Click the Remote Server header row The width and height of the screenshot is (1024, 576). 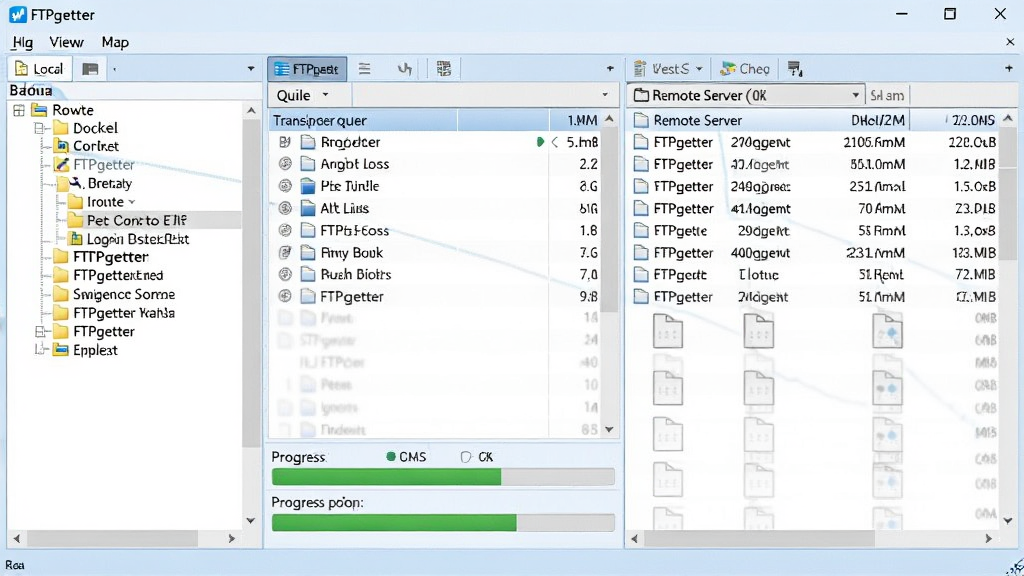coord(814,121)
